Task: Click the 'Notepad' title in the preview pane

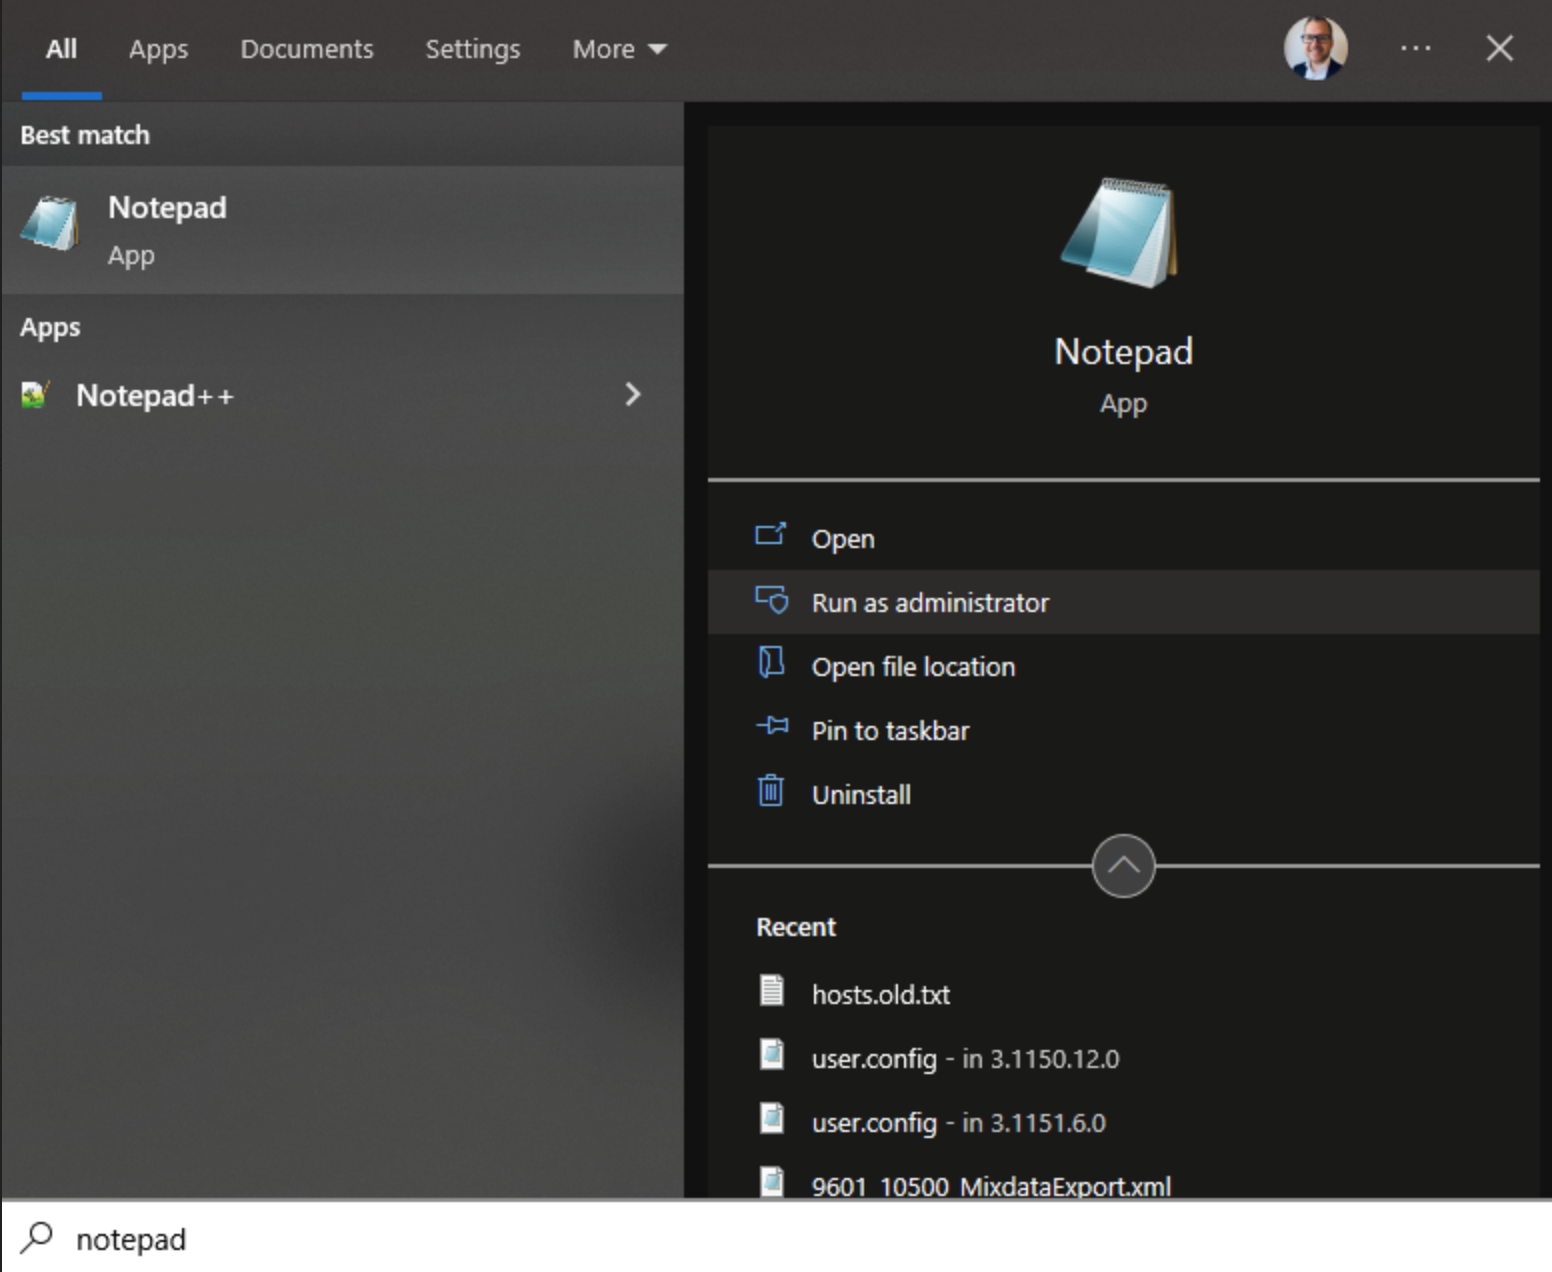Action: click(1123, 352)
